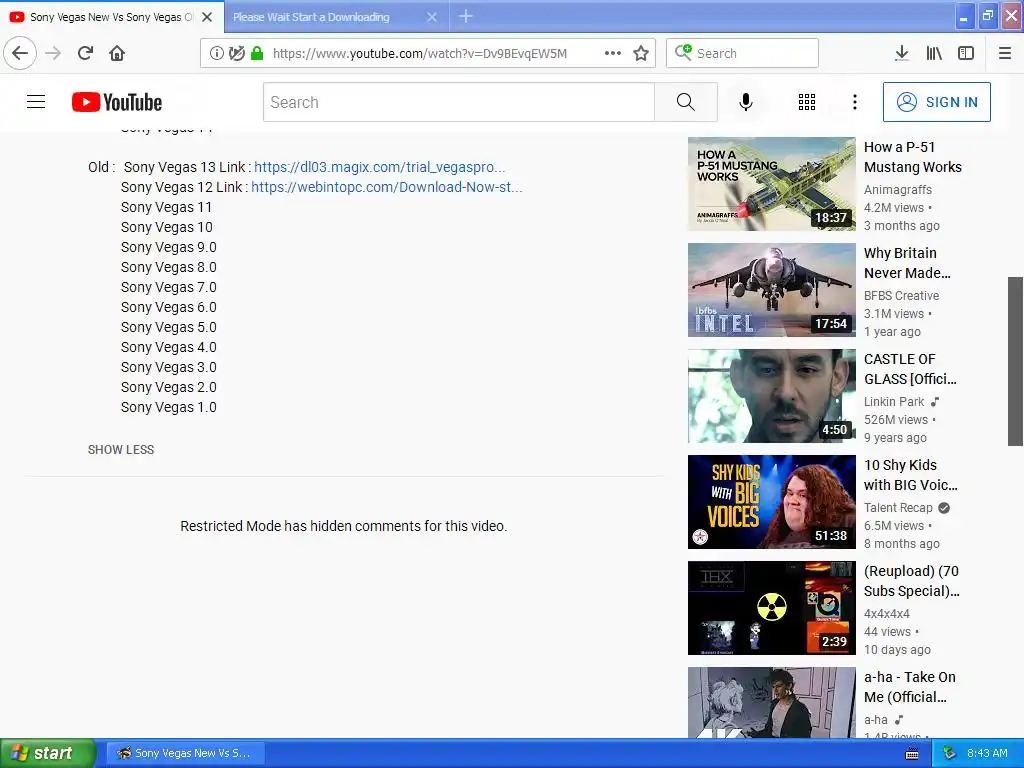Click the CASTLE OF GLASS title text
The height and width of the screenshot is (768, 1024).
click(x=910, y=369)
